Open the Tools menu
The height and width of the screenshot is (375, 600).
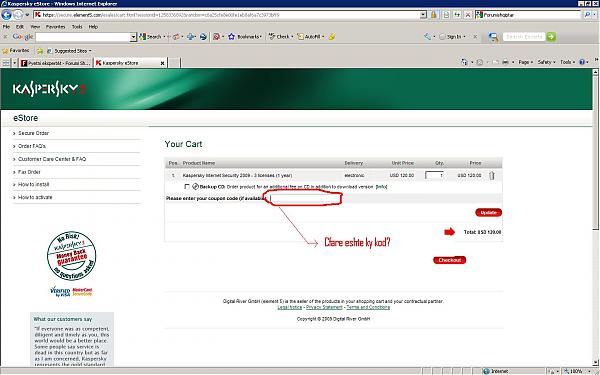point(77,27)
